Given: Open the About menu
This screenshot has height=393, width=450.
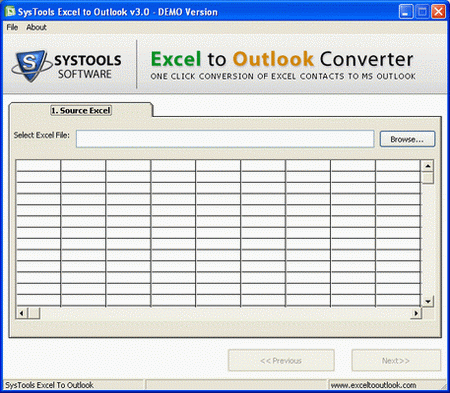Looking at the screenshot, I should 36,27.
